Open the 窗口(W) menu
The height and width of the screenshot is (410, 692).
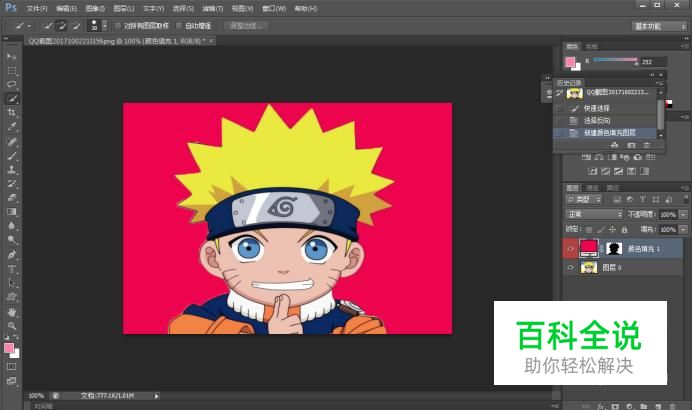(x=274, y=8)
